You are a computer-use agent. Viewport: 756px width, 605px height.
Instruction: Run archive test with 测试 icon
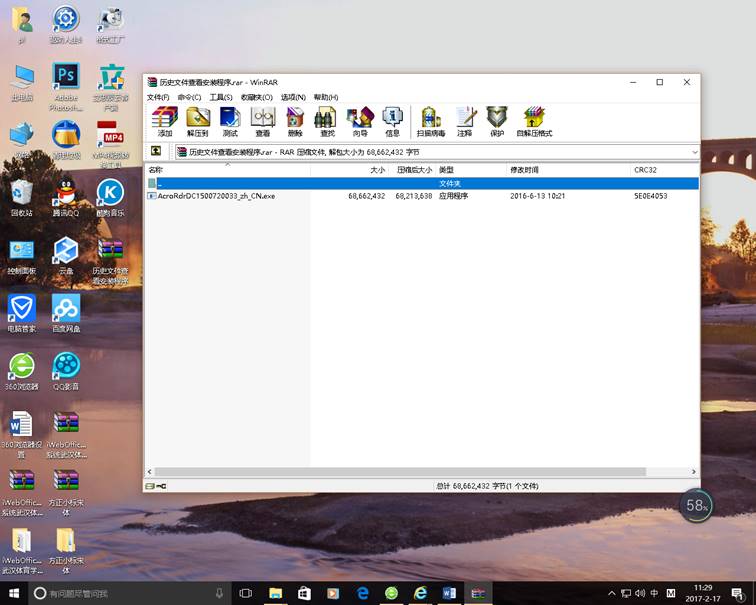(x=230, y=120)
